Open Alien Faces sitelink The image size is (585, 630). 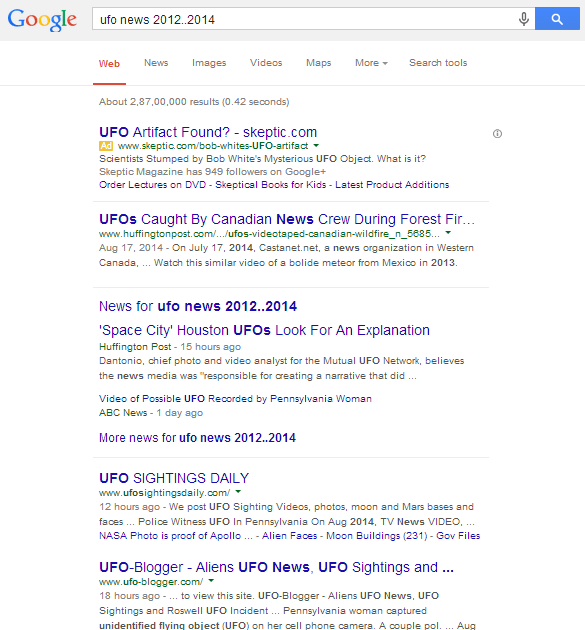289,536
